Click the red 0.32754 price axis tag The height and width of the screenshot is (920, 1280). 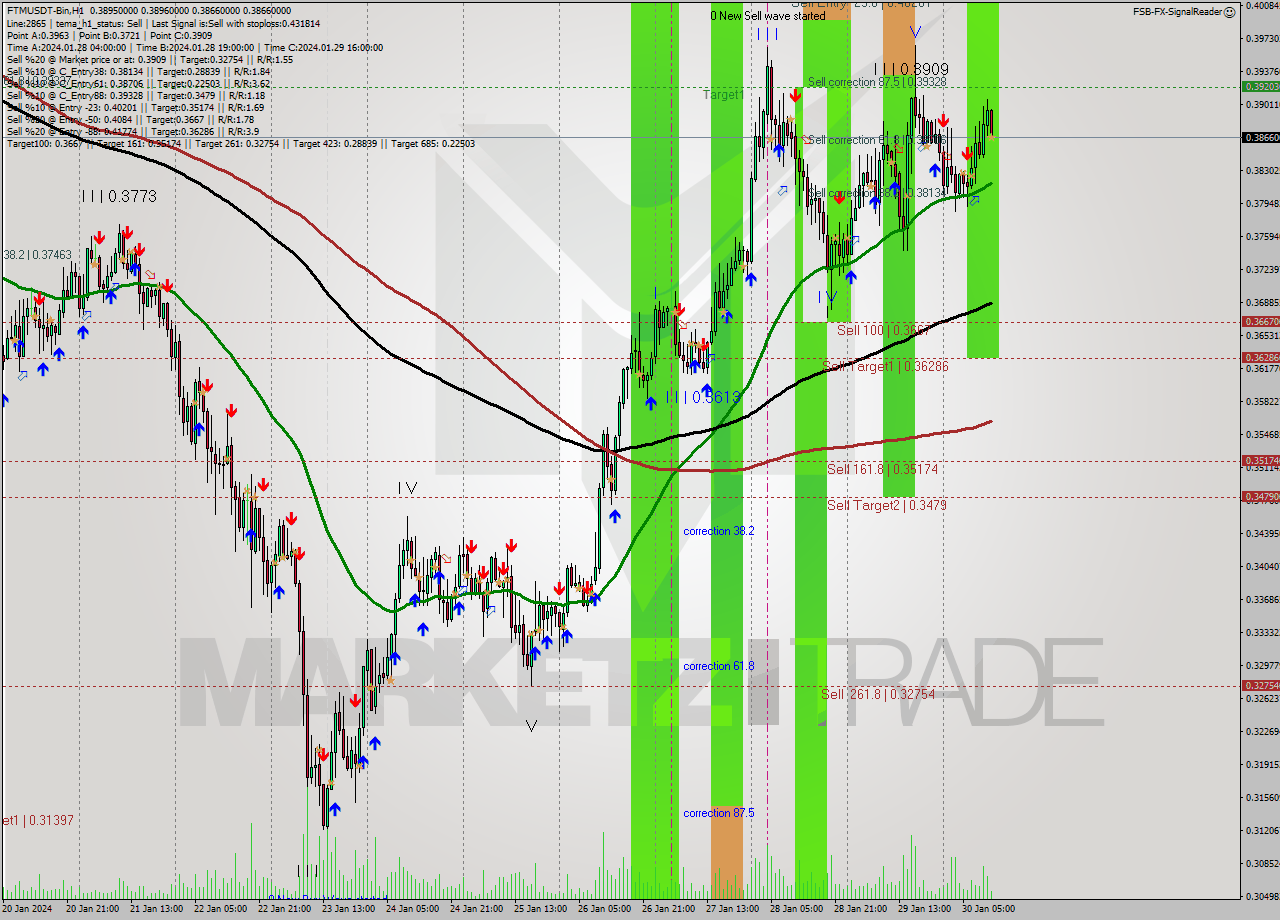point(1260,685)
